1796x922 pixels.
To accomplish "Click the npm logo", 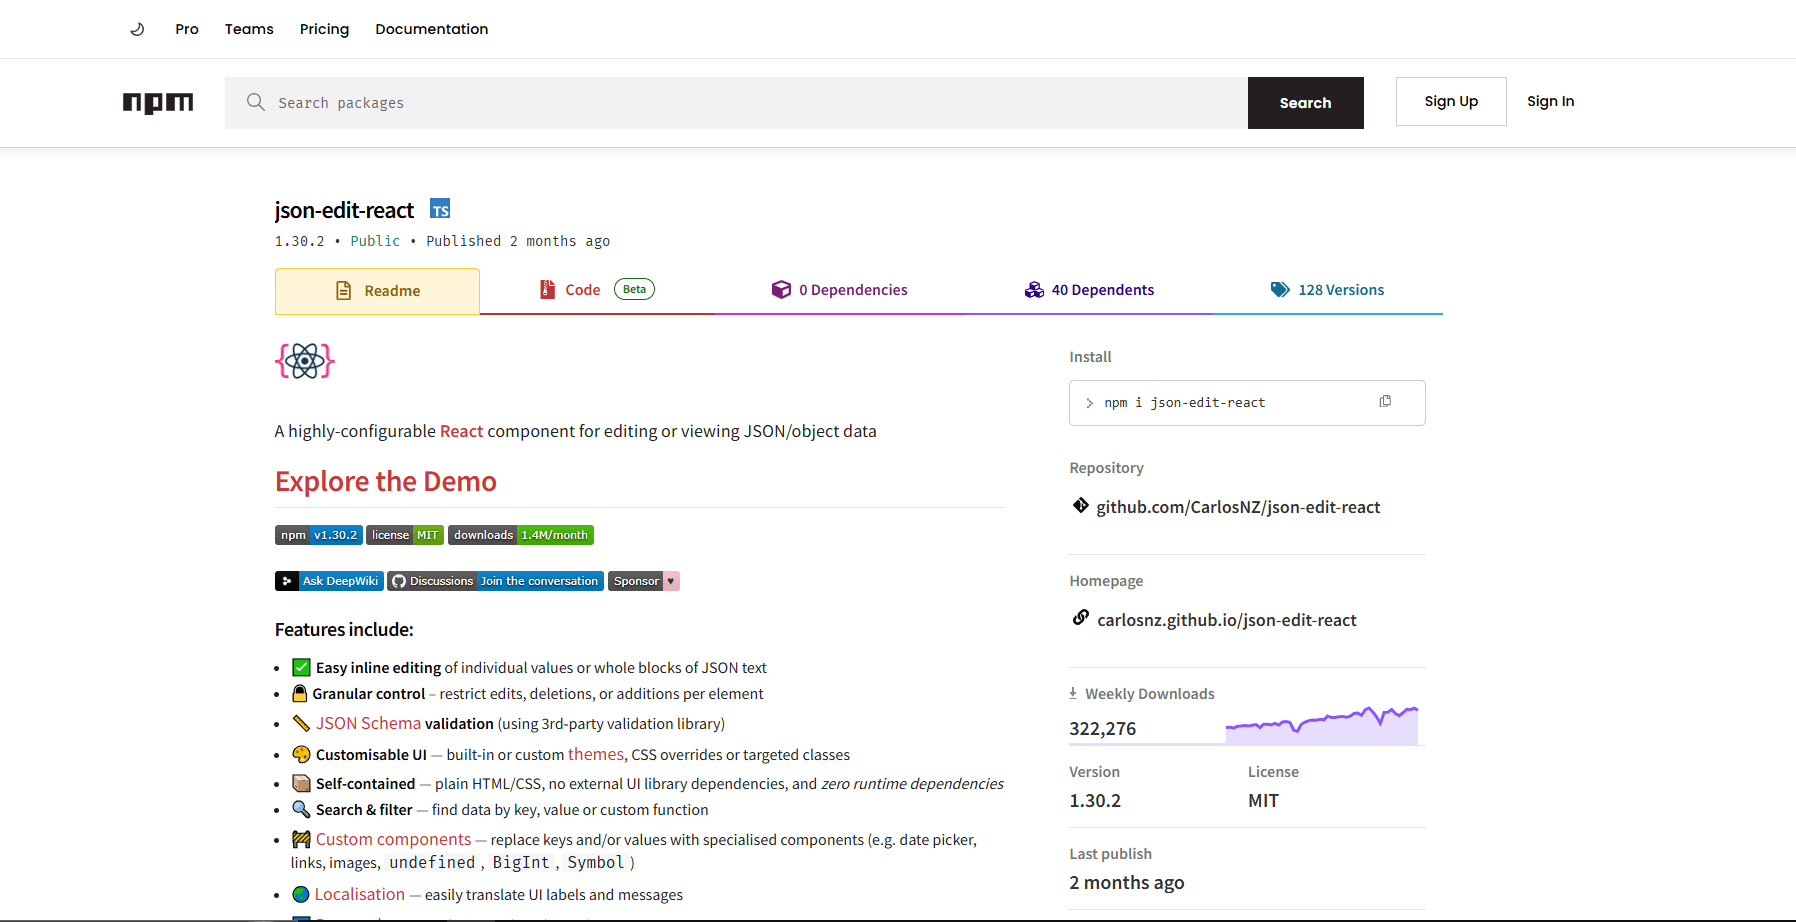I will pos(158,102).
